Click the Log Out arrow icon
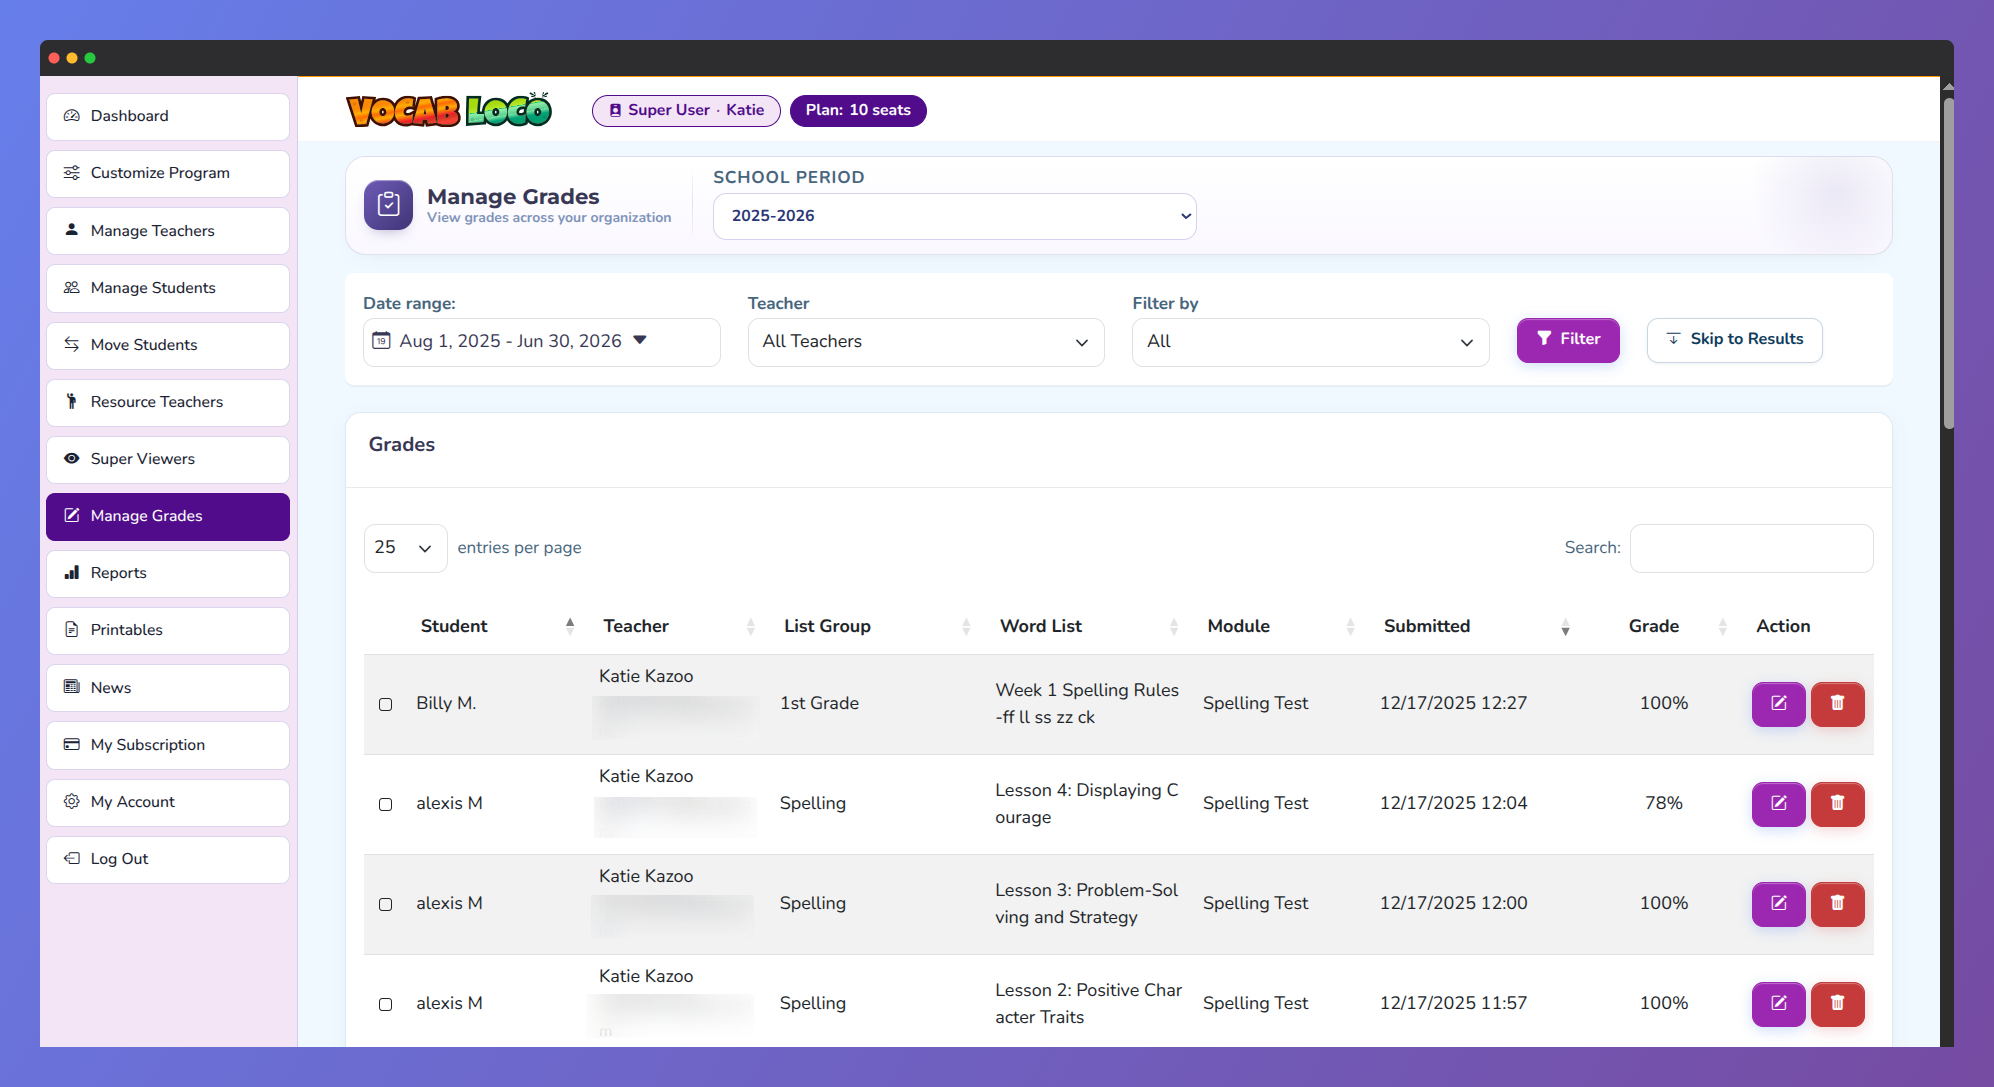 tap(72, 859)
